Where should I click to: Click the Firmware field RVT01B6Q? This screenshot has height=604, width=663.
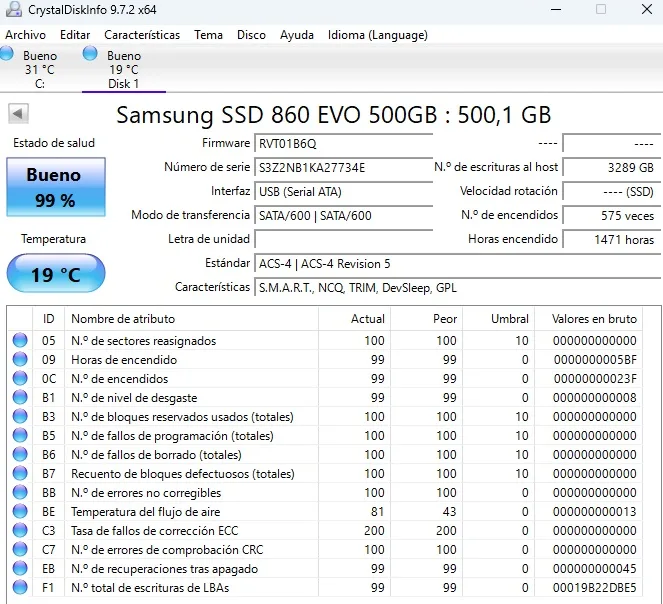[343, 143]
